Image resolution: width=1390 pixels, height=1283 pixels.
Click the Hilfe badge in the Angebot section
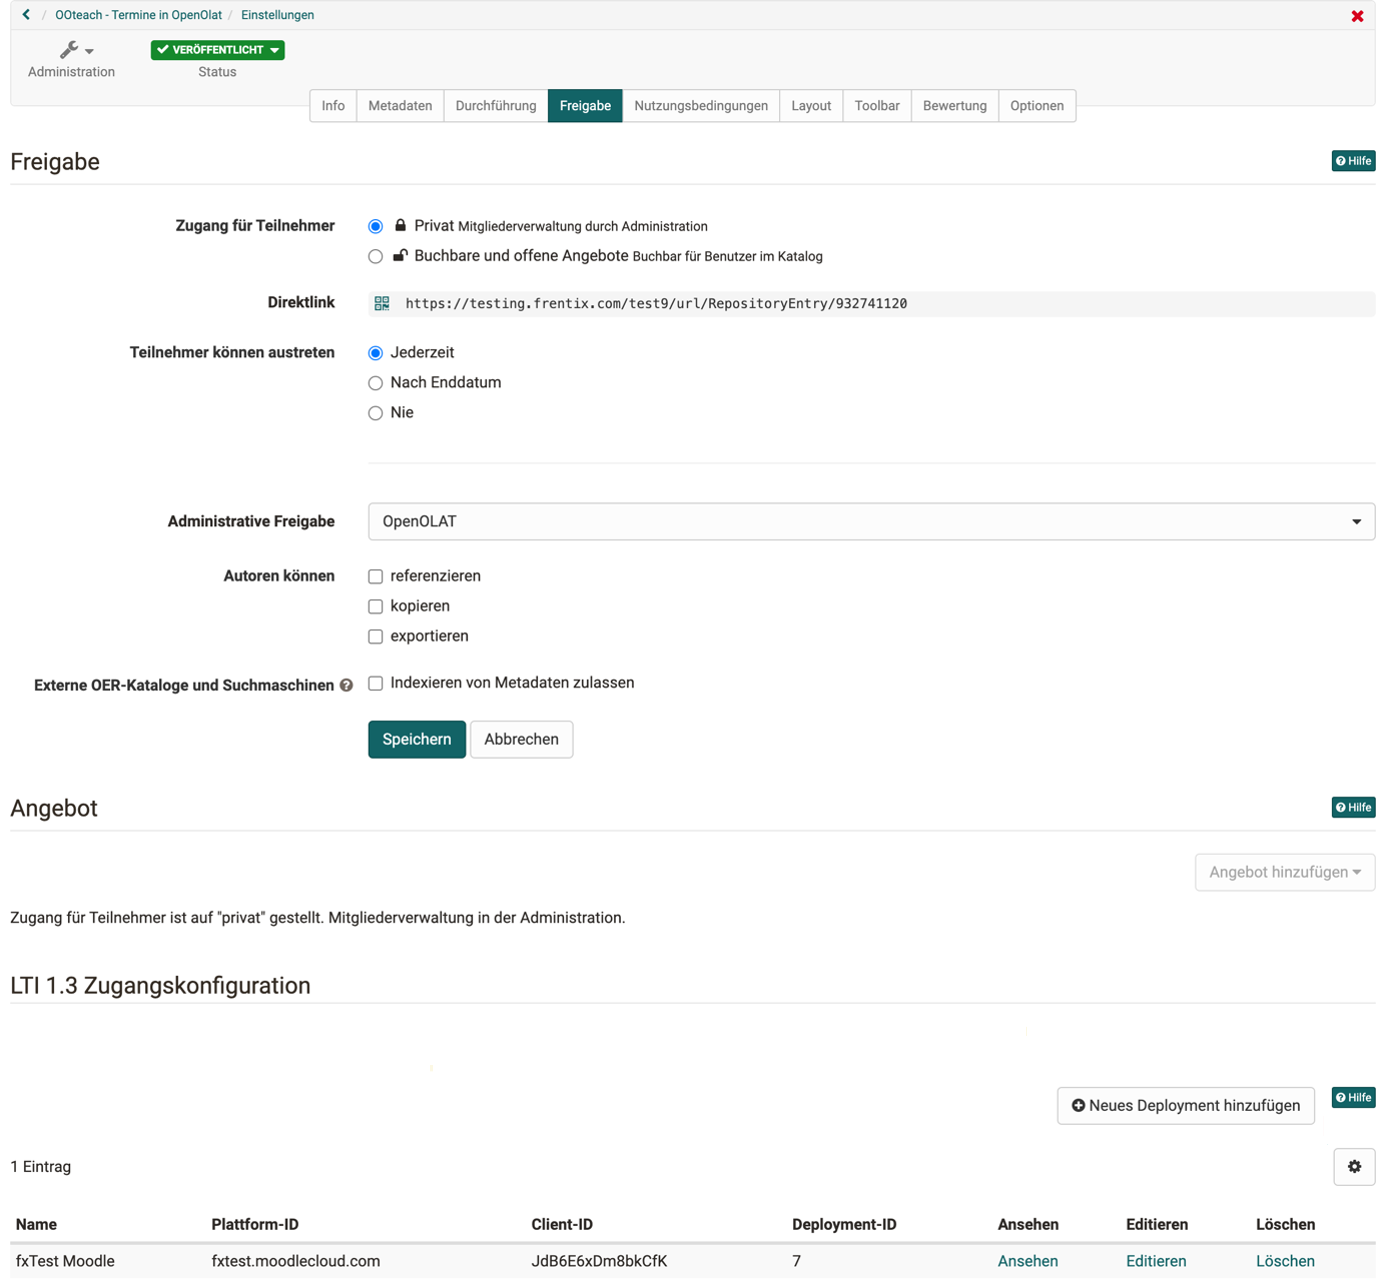[x=1353, y=807]
